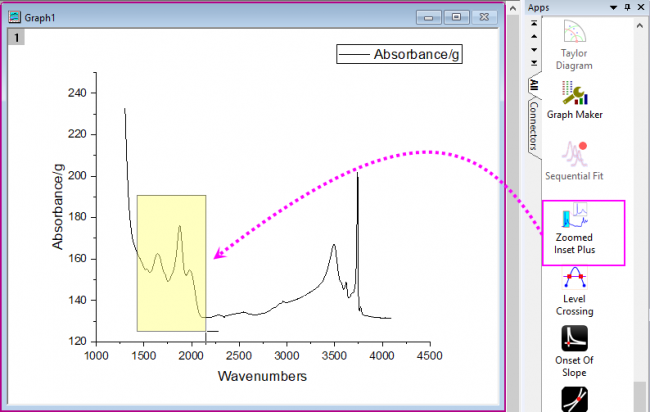Screen dimensions: 650x412
Task: Jump to the last Apps tab using bottom arrow
Action: [x=533, y=61]
